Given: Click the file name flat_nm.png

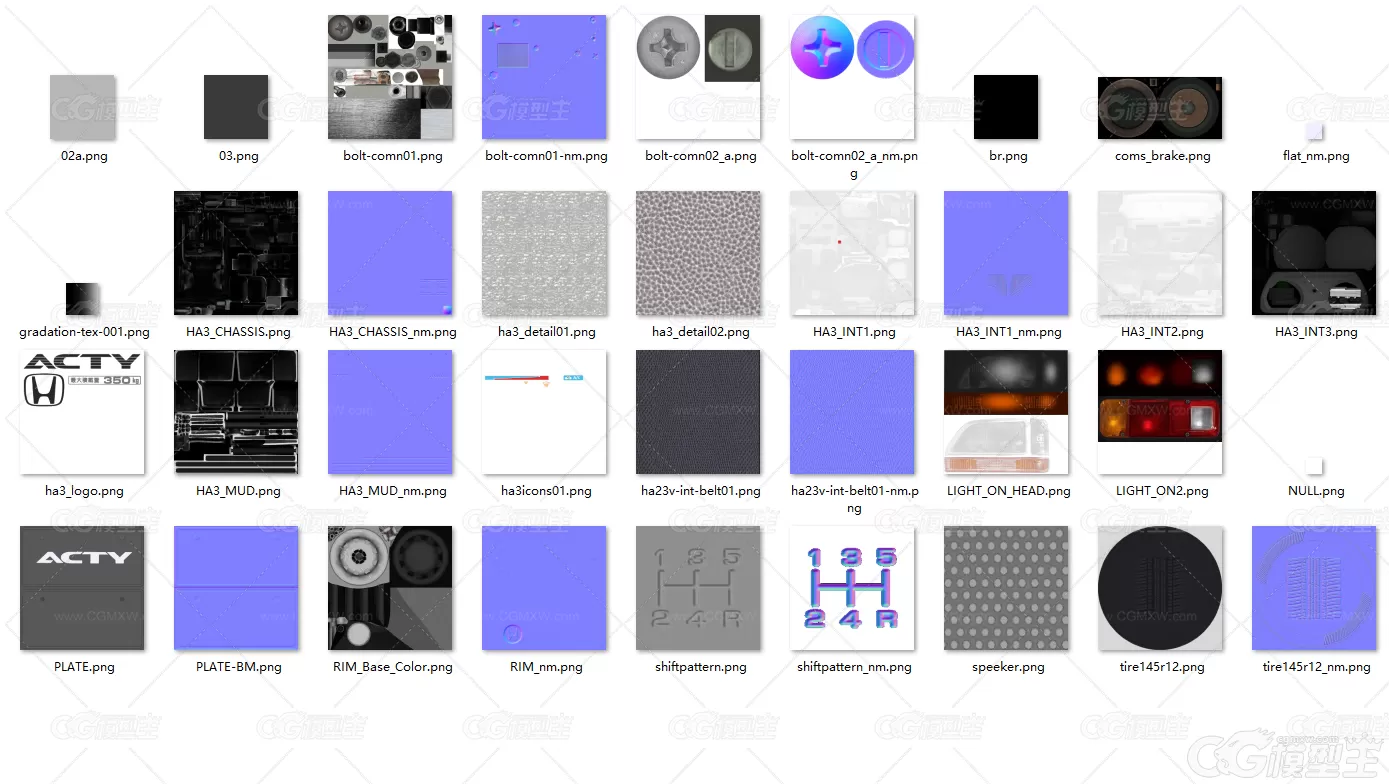Looking at the screenshot, I should pyautogui.click(x=1316, y=156).
